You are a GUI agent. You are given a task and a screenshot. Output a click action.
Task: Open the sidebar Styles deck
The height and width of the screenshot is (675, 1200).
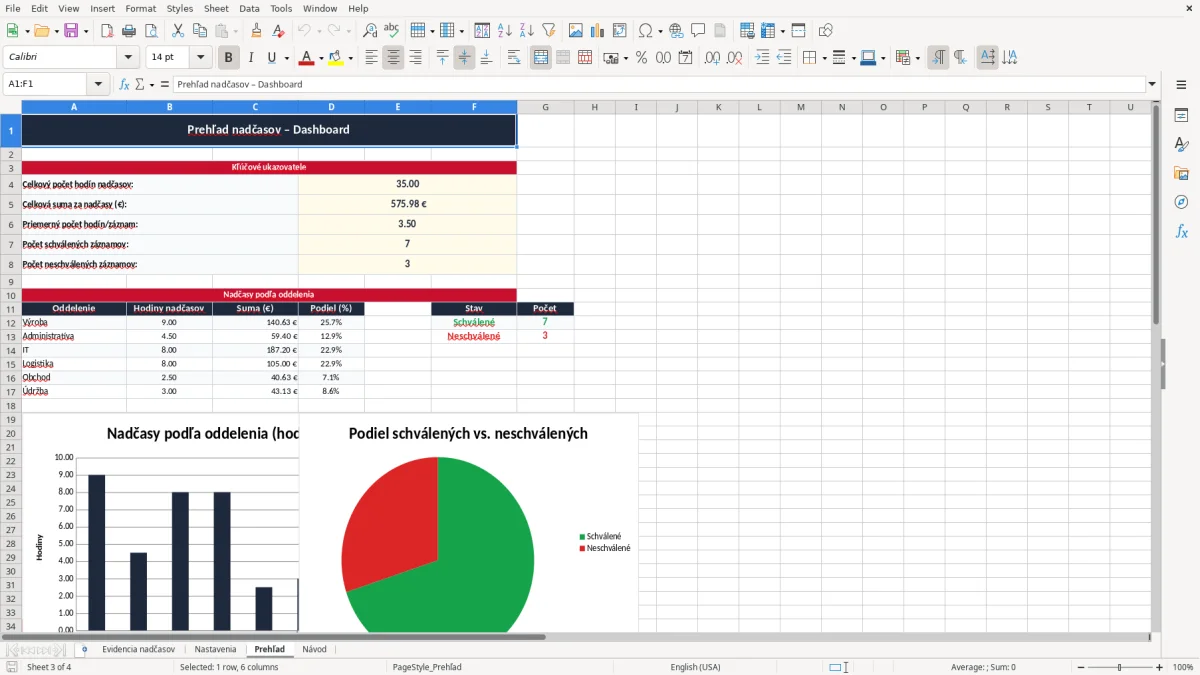pos(1181,145)
